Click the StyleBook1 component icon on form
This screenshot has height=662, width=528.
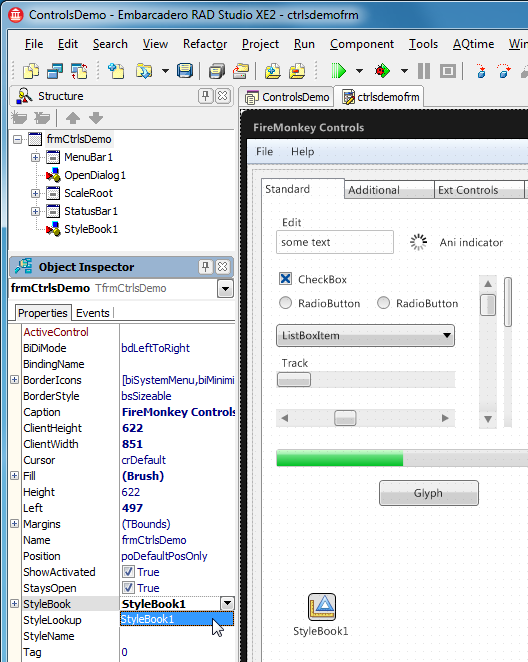[x=322, y=607]
